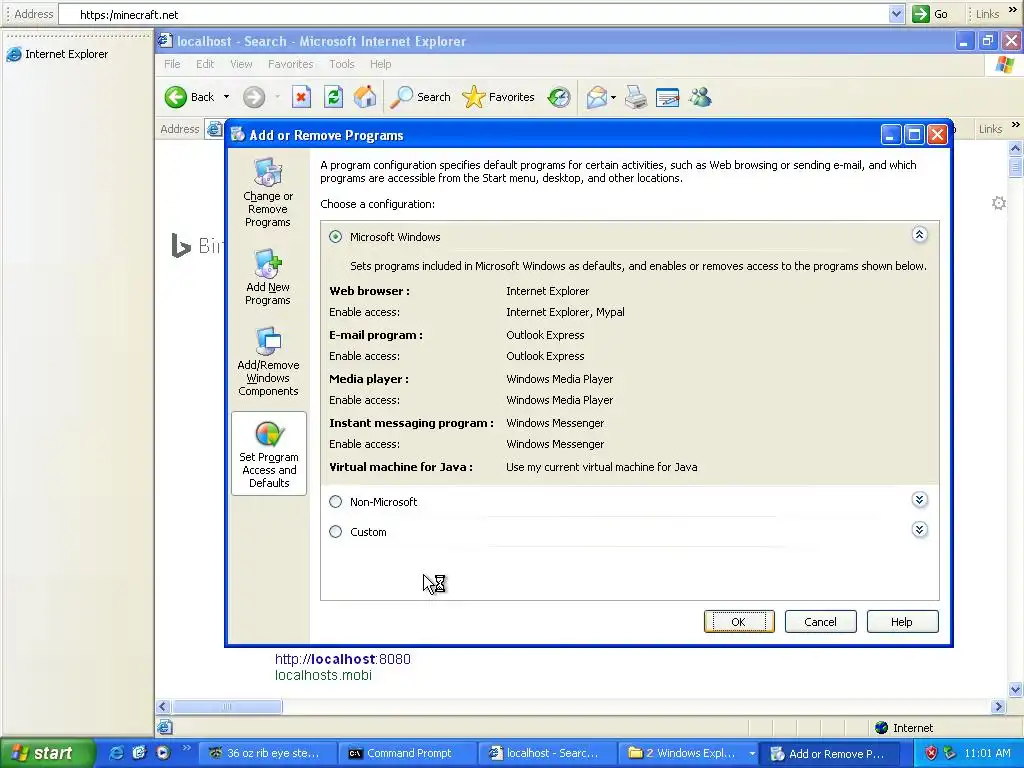Open the Windows Explorer taskbar group dropdown
Image resolution: width=1024 pixels, height=768 pixels.
pos(752,753)
